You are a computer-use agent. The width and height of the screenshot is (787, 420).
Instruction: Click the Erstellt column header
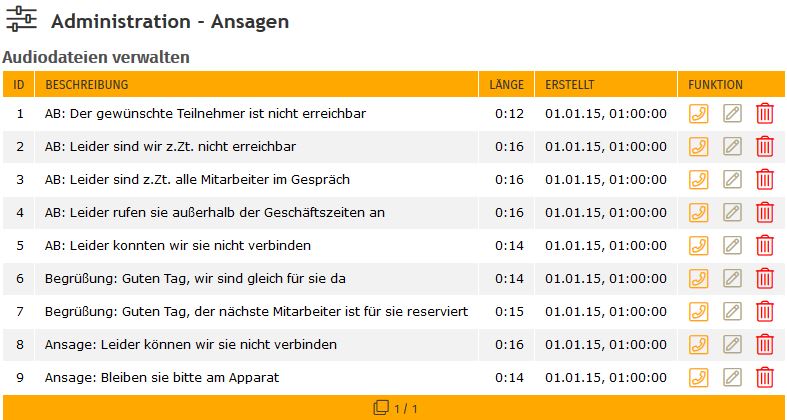click(570, 85)
